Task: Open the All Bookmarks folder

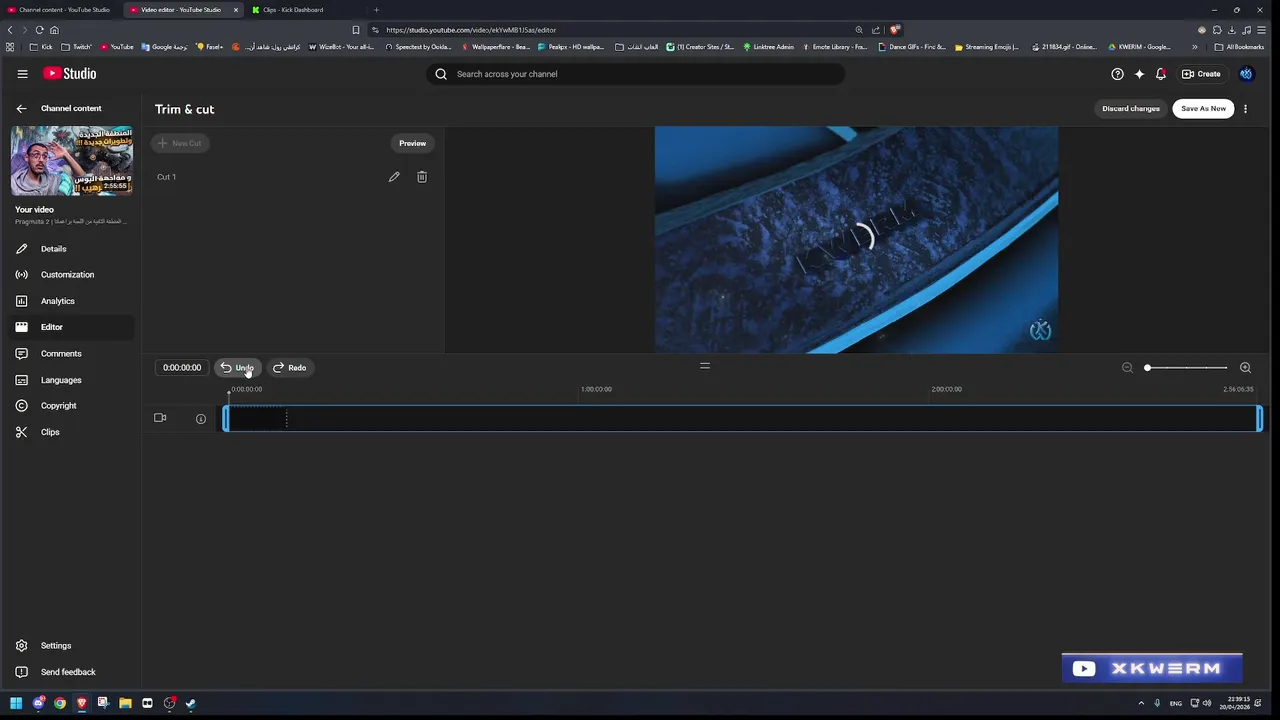Action: coord(1239,47)
